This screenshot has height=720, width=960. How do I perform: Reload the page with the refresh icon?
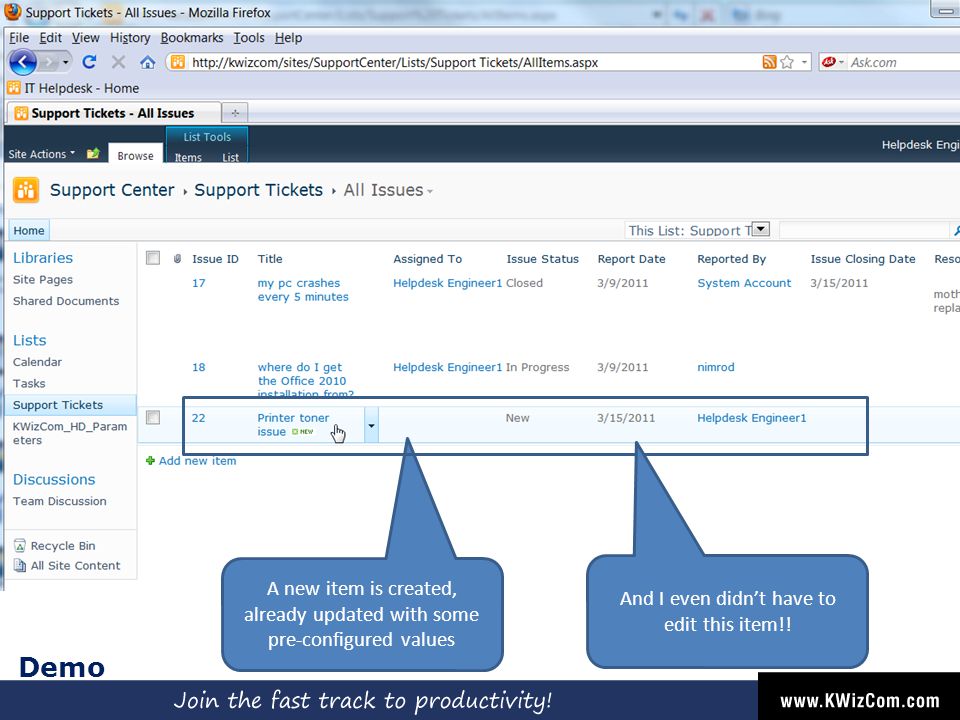click(x=89, y=62)
